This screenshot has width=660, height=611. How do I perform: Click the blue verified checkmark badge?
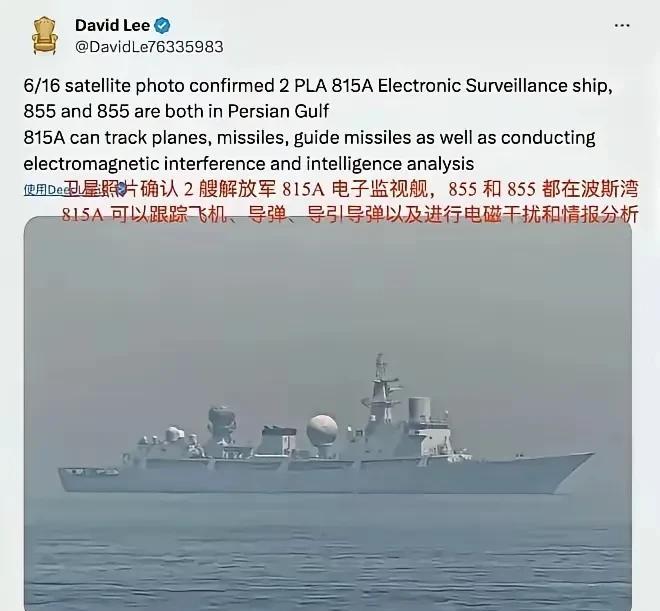tap(162, 26)
